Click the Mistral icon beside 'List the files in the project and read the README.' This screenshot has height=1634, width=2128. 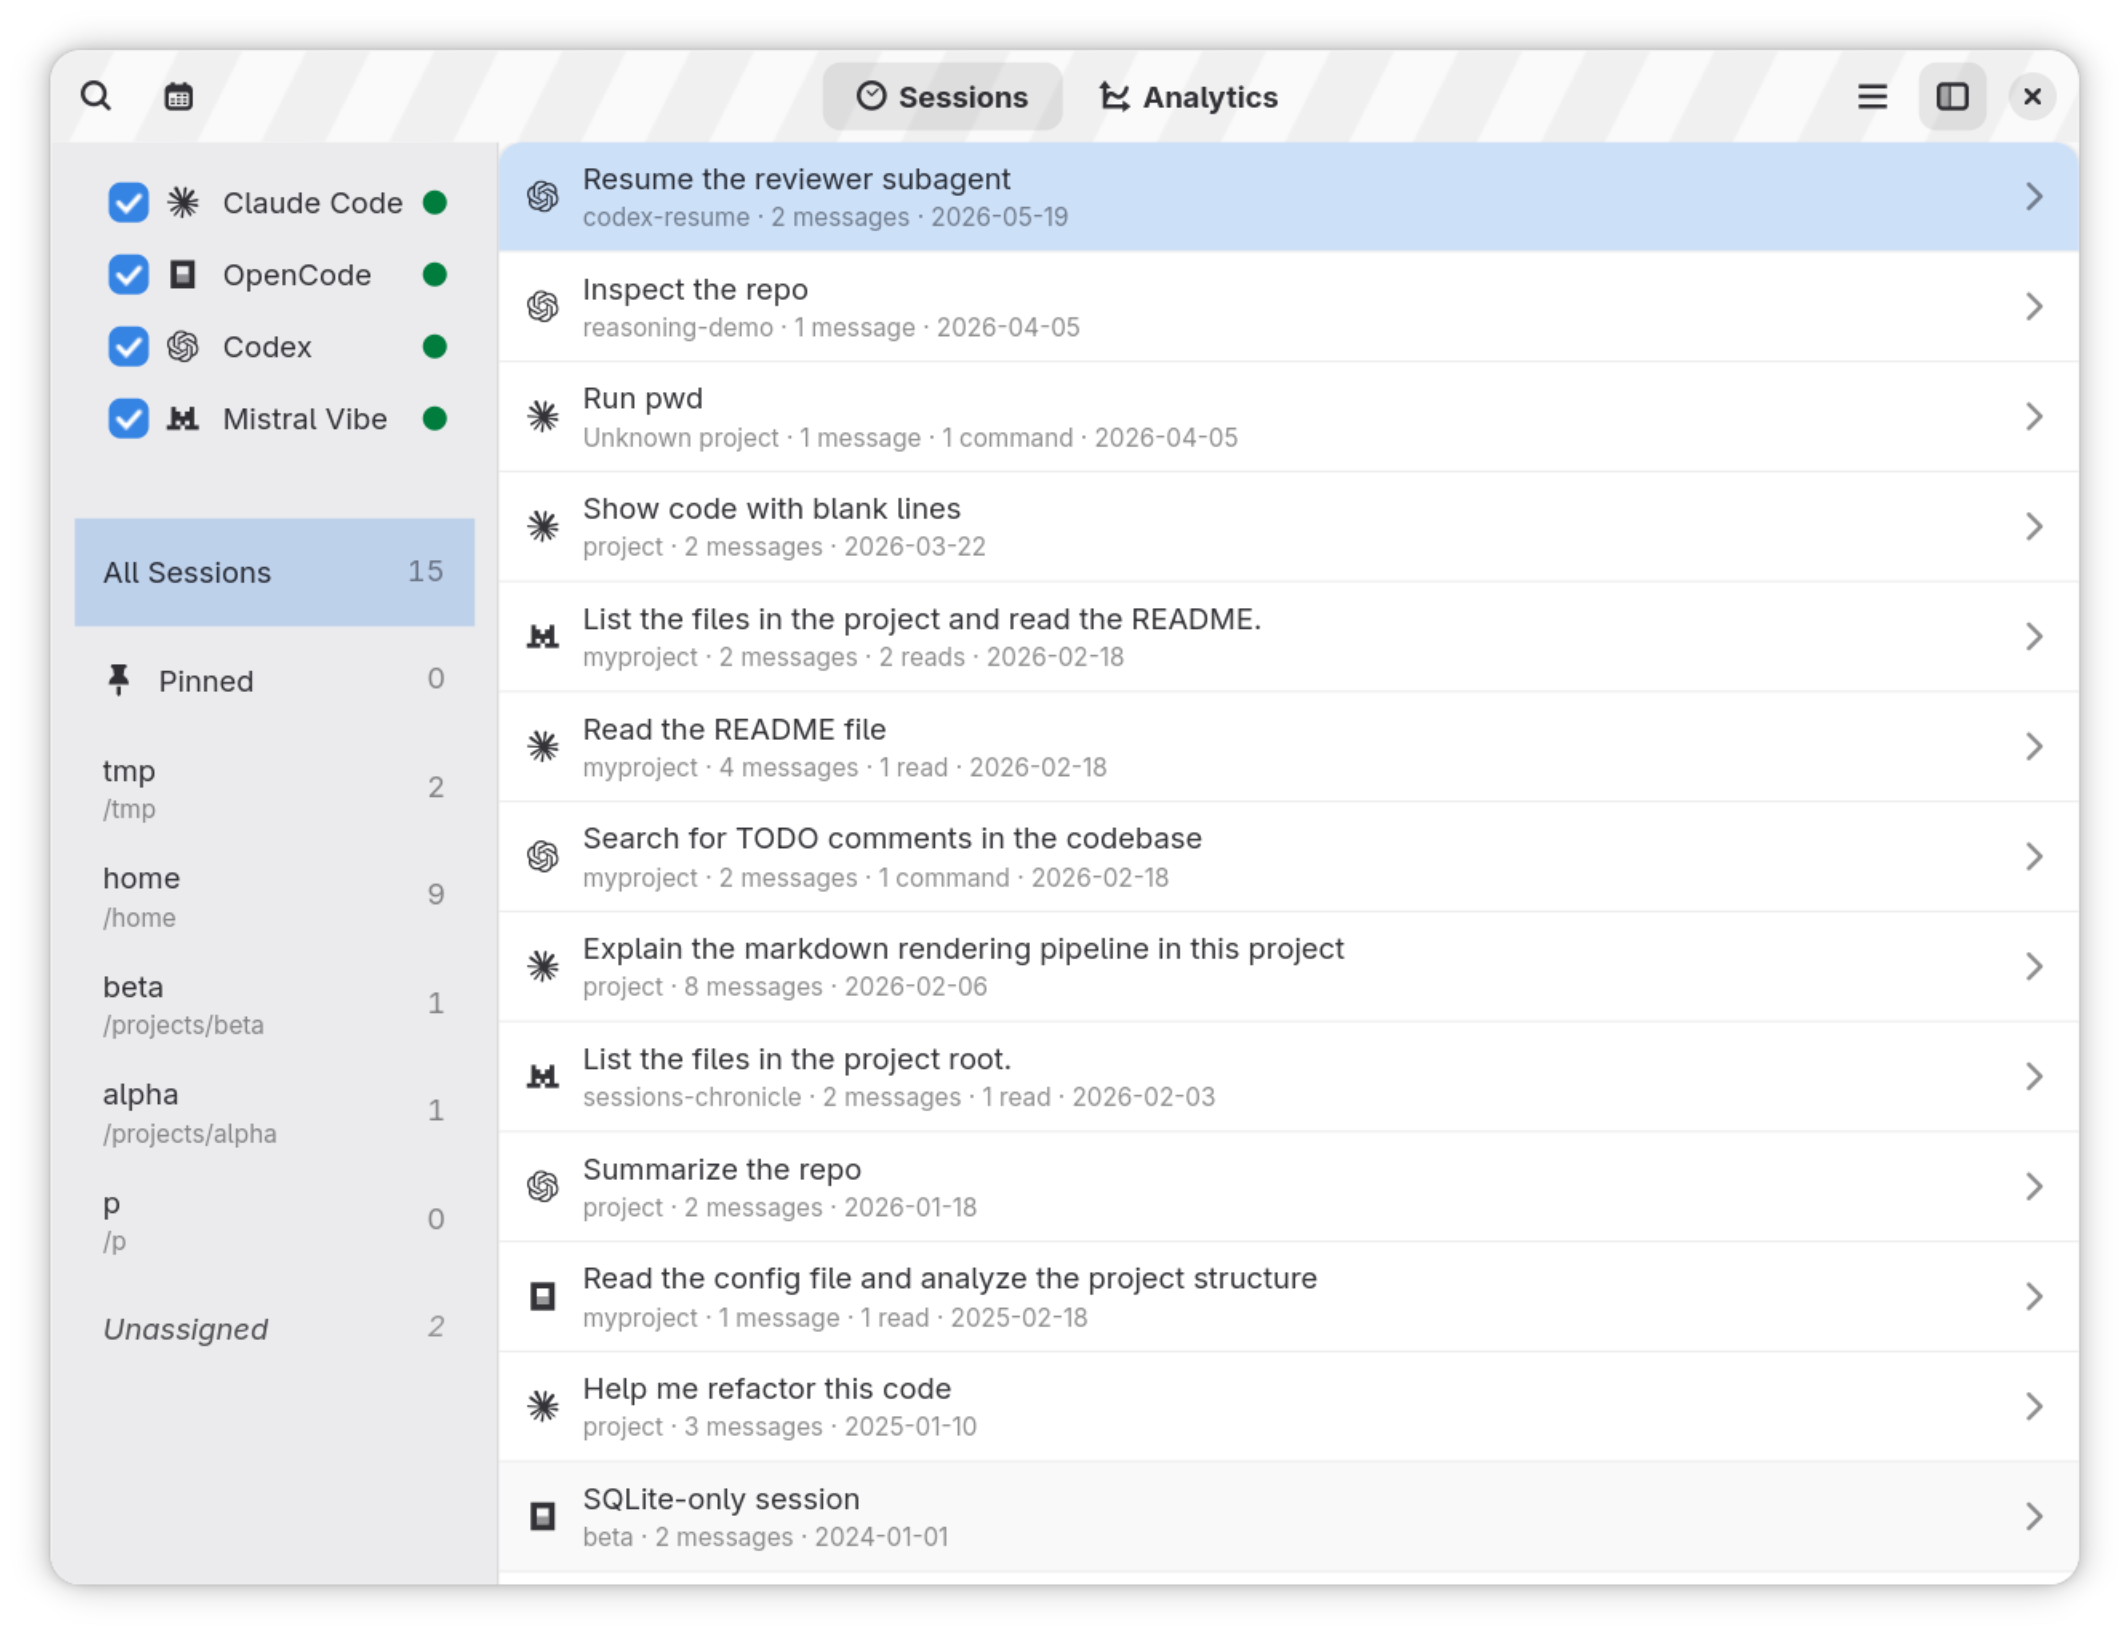pyautogui.click(x=543, y=637)
